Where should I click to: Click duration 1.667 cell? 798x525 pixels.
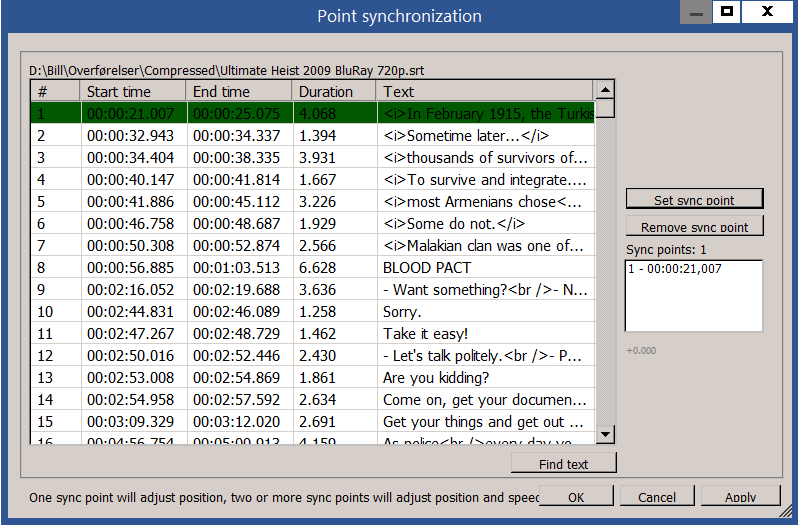(335, 180)
